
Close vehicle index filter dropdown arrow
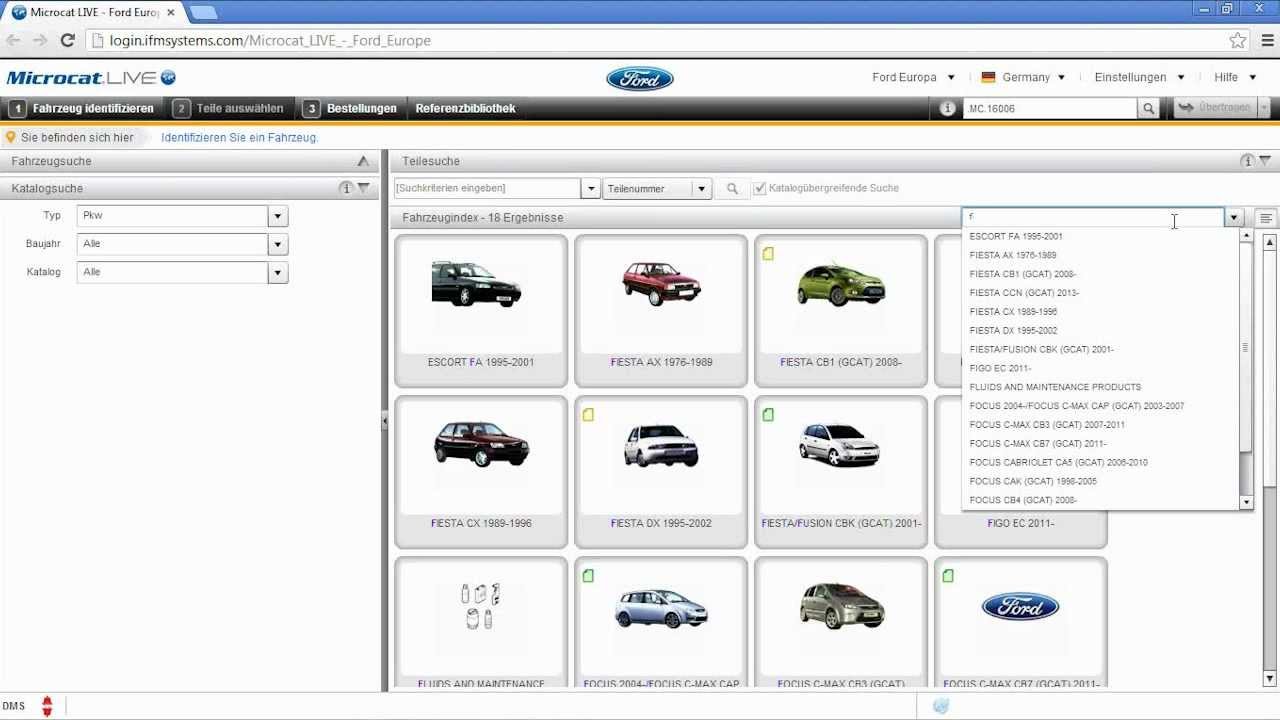point(1234,218)
